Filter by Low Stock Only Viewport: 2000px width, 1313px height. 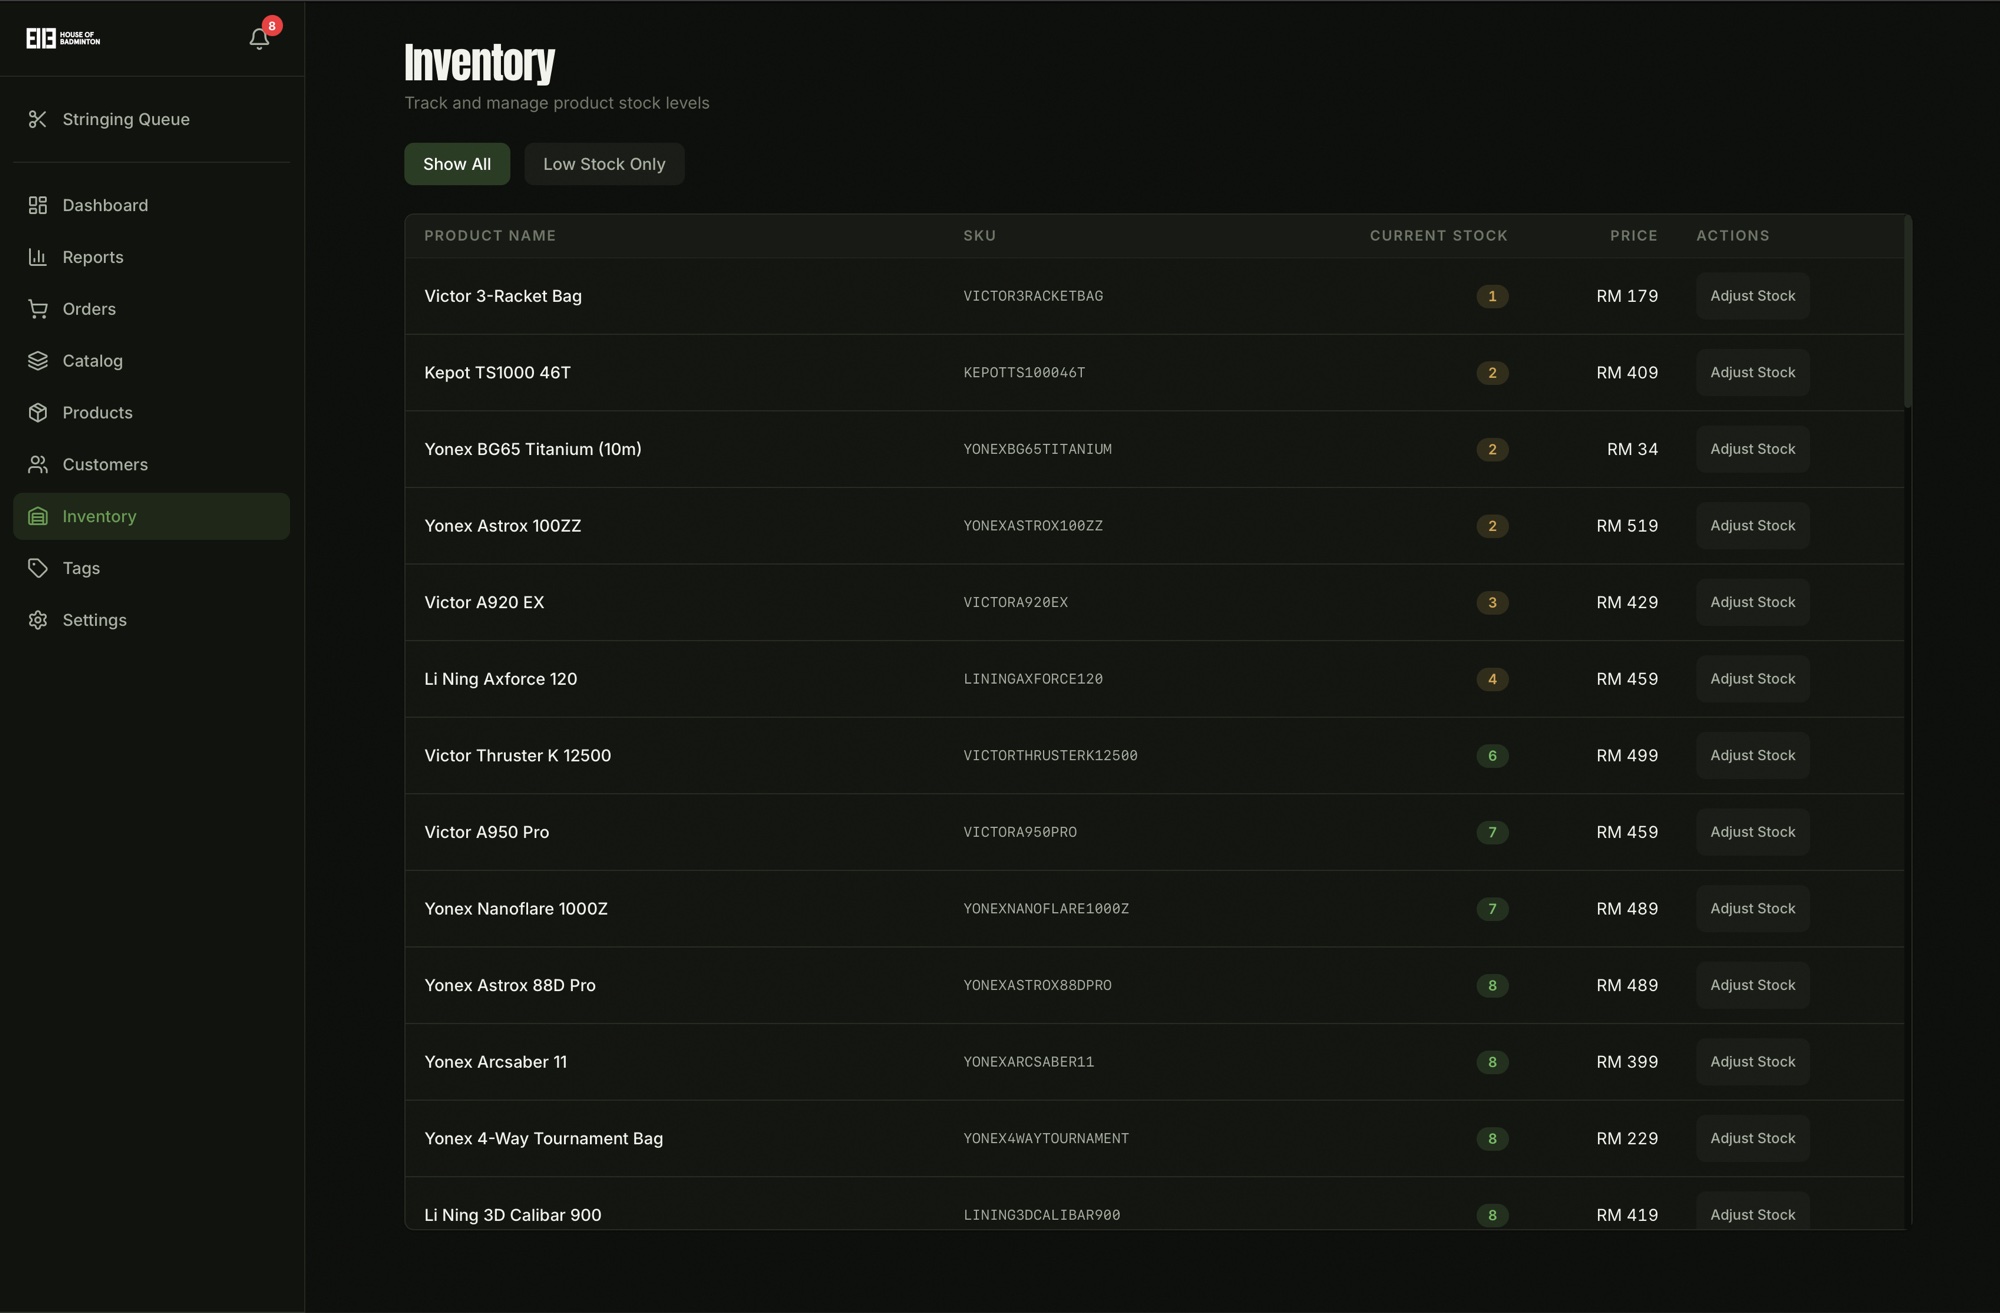(604, 164)
